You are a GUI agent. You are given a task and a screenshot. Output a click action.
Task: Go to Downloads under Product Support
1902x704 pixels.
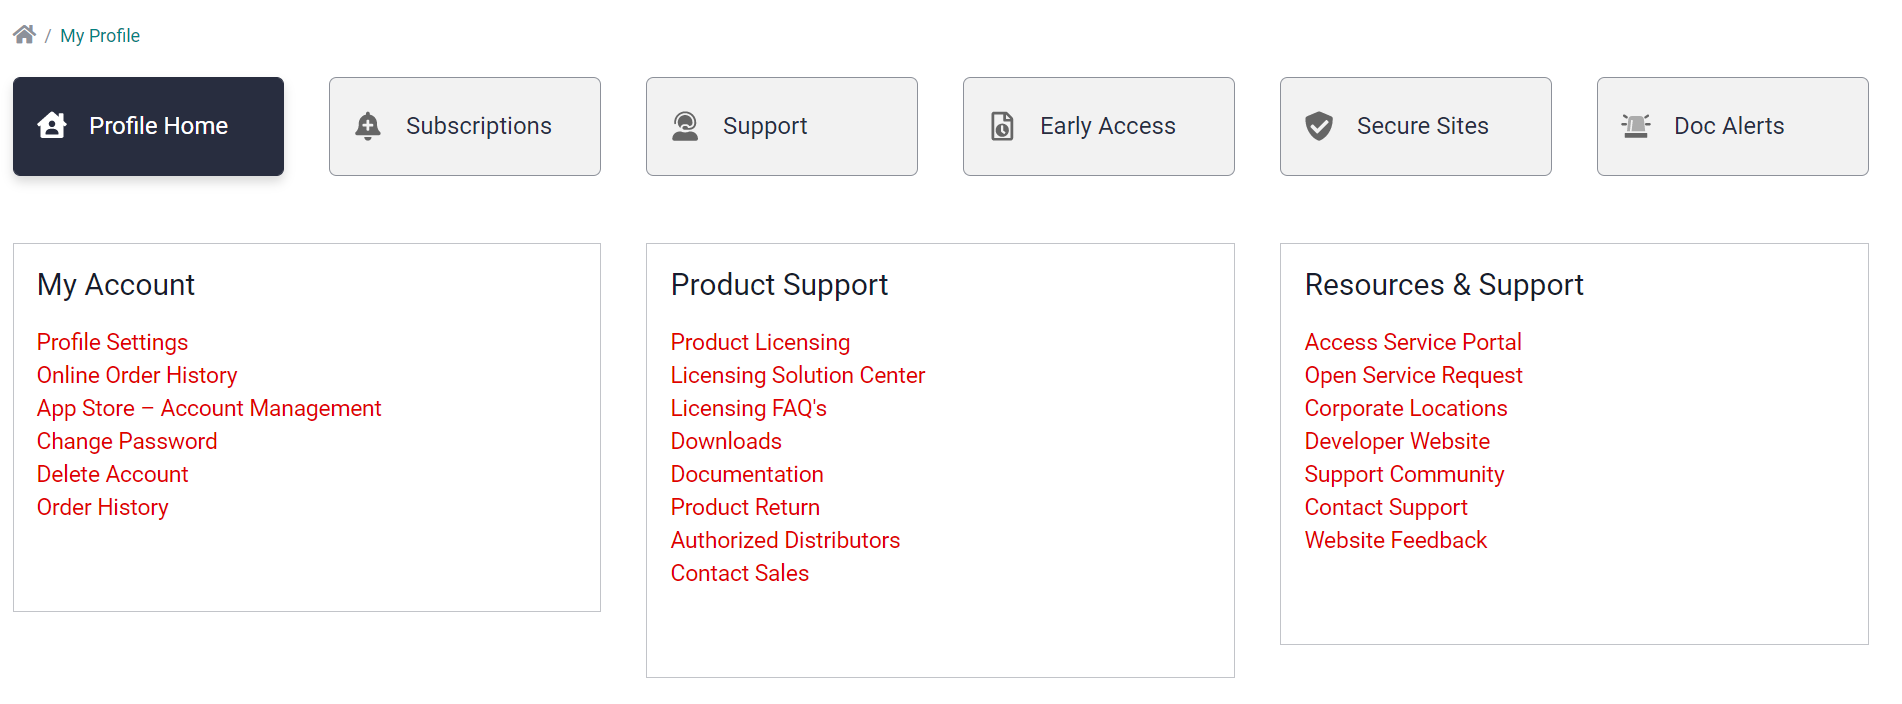click(726, 441)
